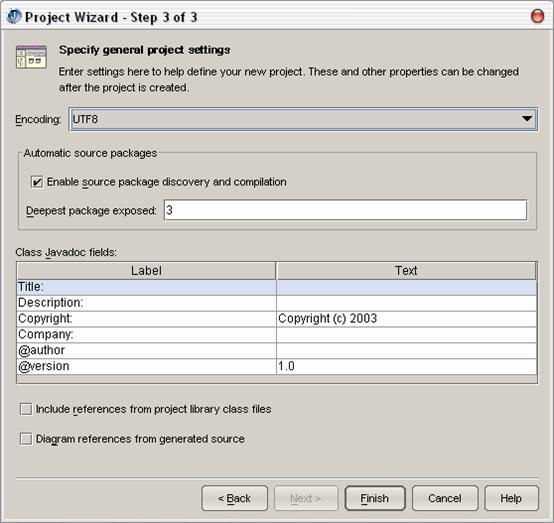Click the Deepest package exposed field
554x523 pixels.
[345, 210]
